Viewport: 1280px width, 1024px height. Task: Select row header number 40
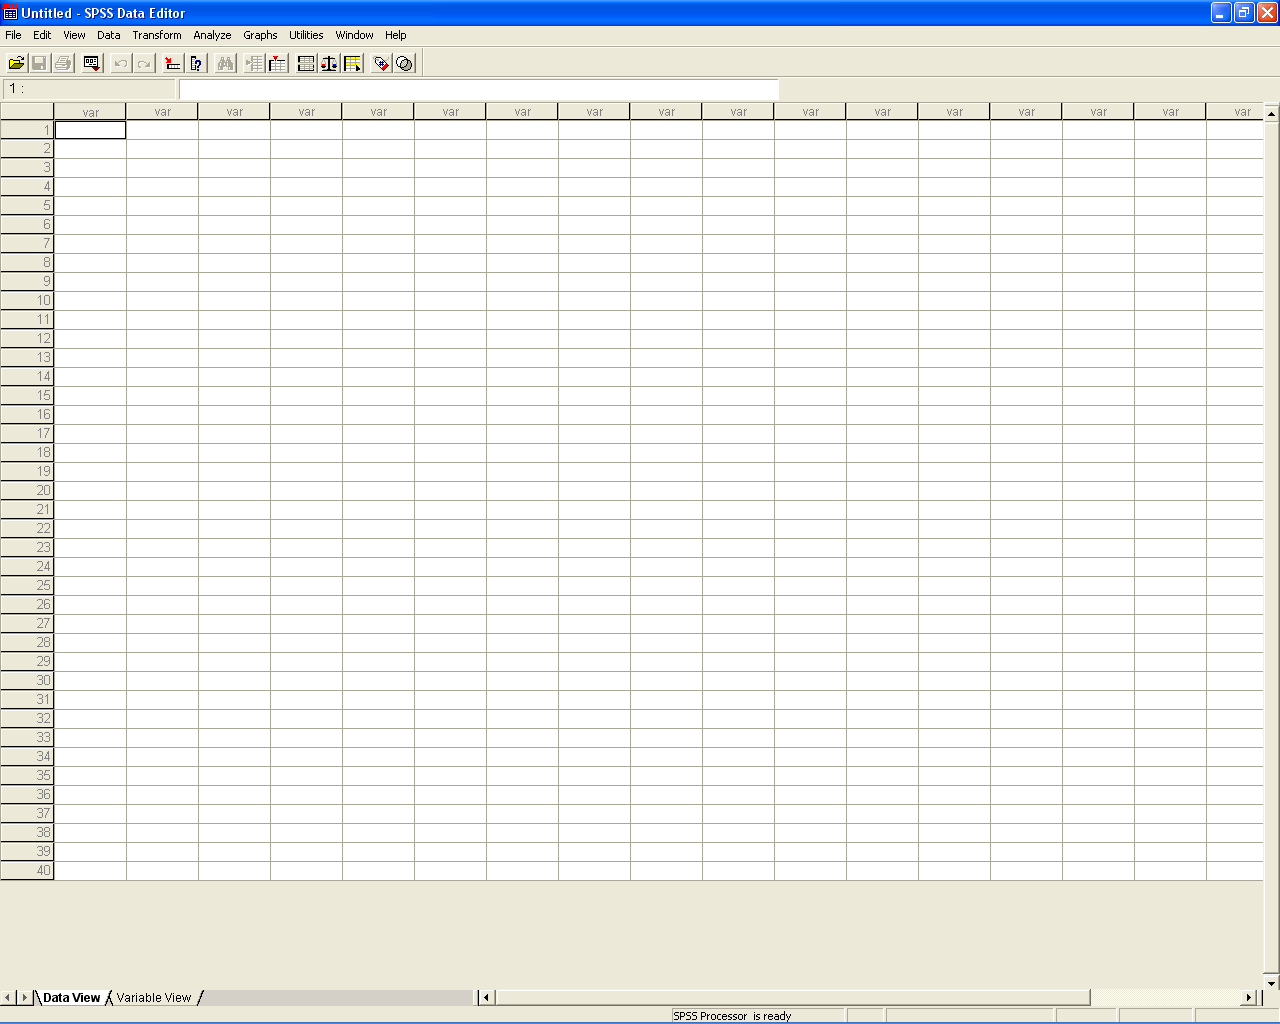tap(27, 871)
